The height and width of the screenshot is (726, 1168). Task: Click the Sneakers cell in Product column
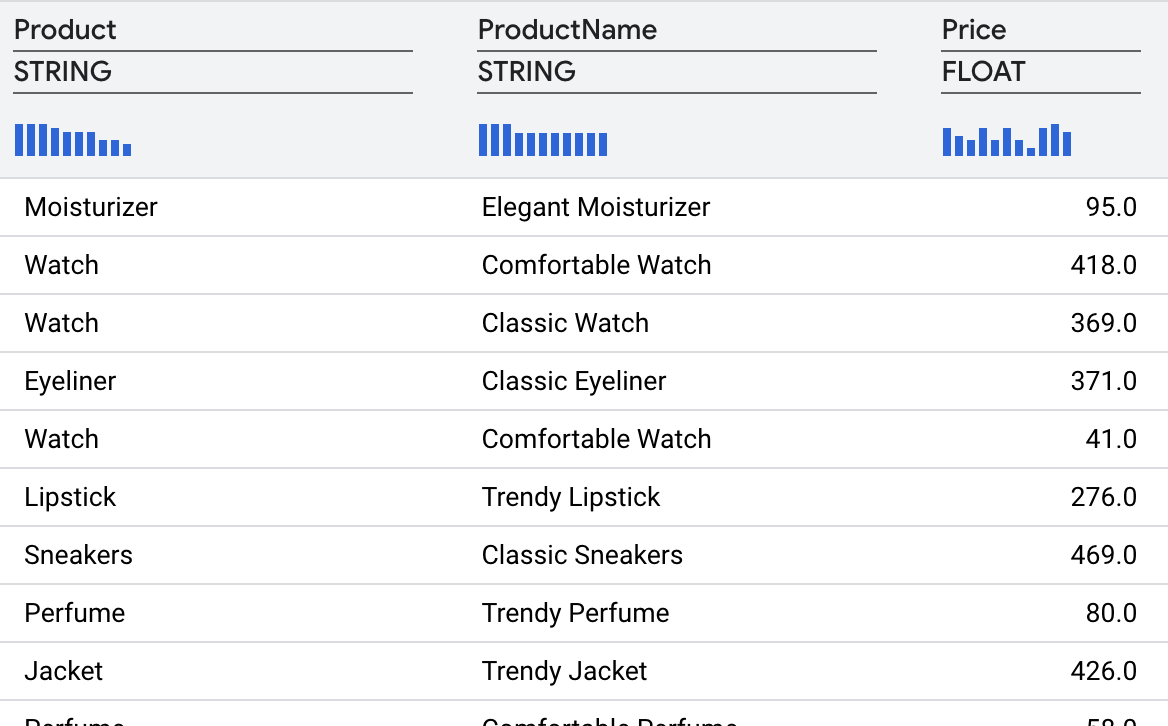pyautogui.click(x=78, y=555)
